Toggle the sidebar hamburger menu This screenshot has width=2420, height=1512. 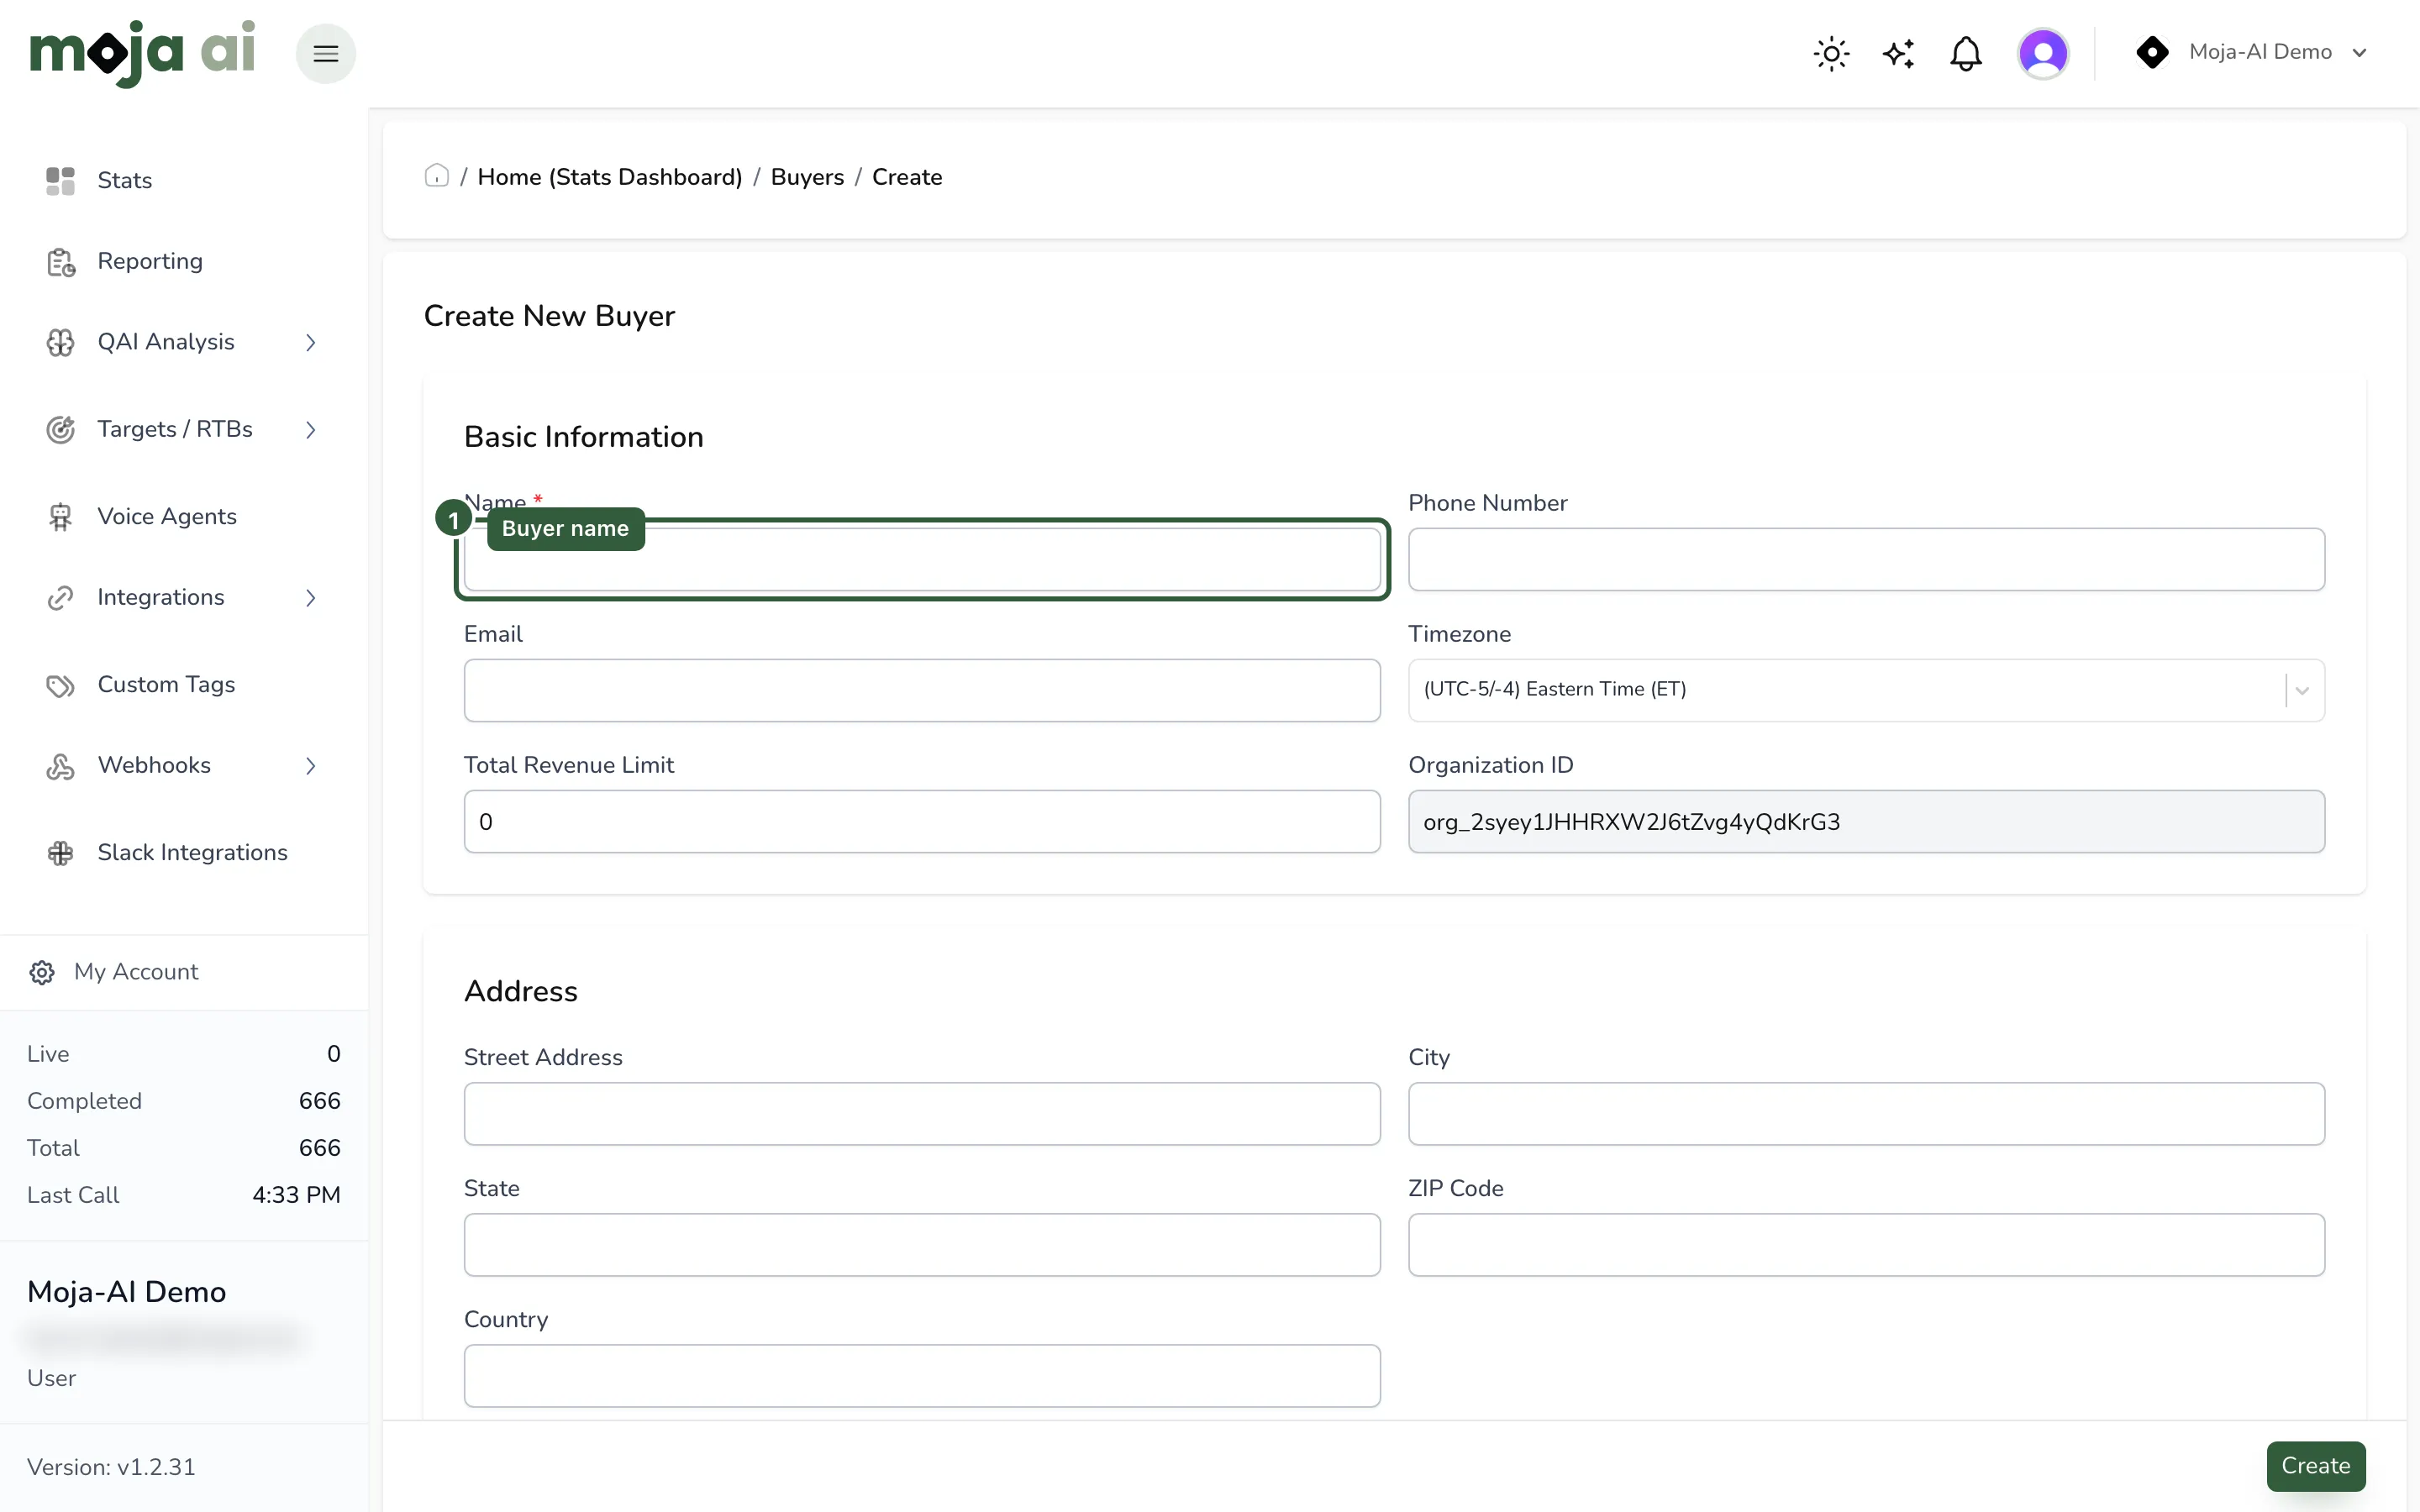click(x=326, y=53)
